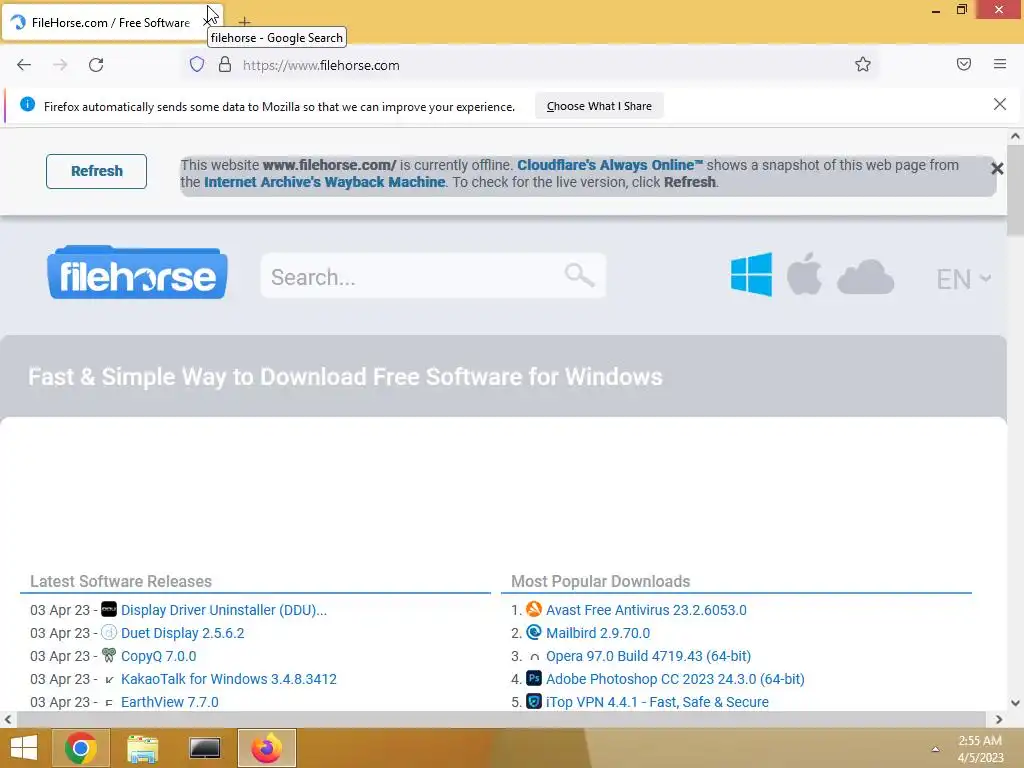
Task: Click the vertical scrollbar down arrow
Action: tap(1015, 703)
